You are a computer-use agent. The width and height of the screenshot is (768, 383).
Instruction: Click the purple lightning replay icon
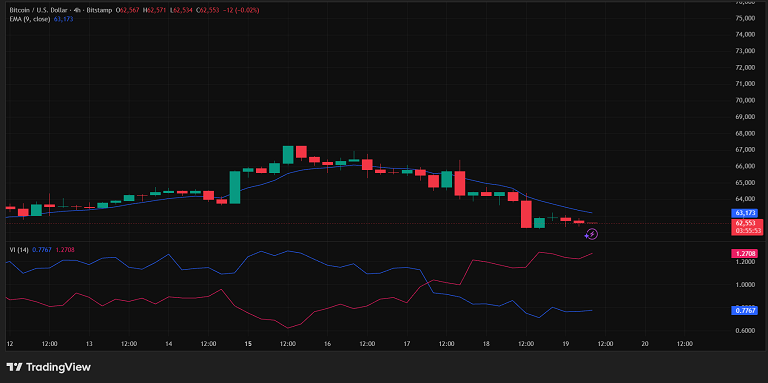pos(591,235)
